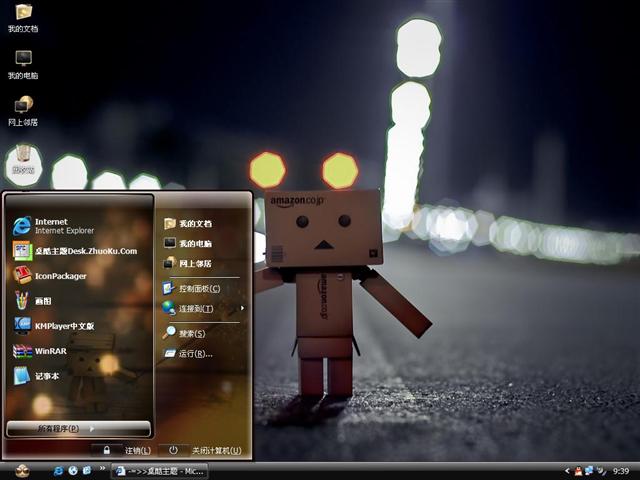This screenshot has width=640, height=480.
Task: Click the 9:39 taskbar clock
Action: [621, 471]
